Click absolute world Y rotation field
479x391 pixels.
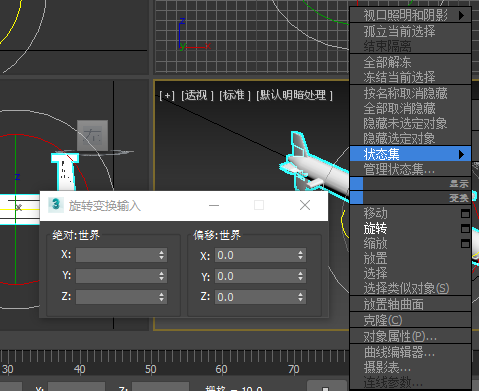(x=117, y=276)
